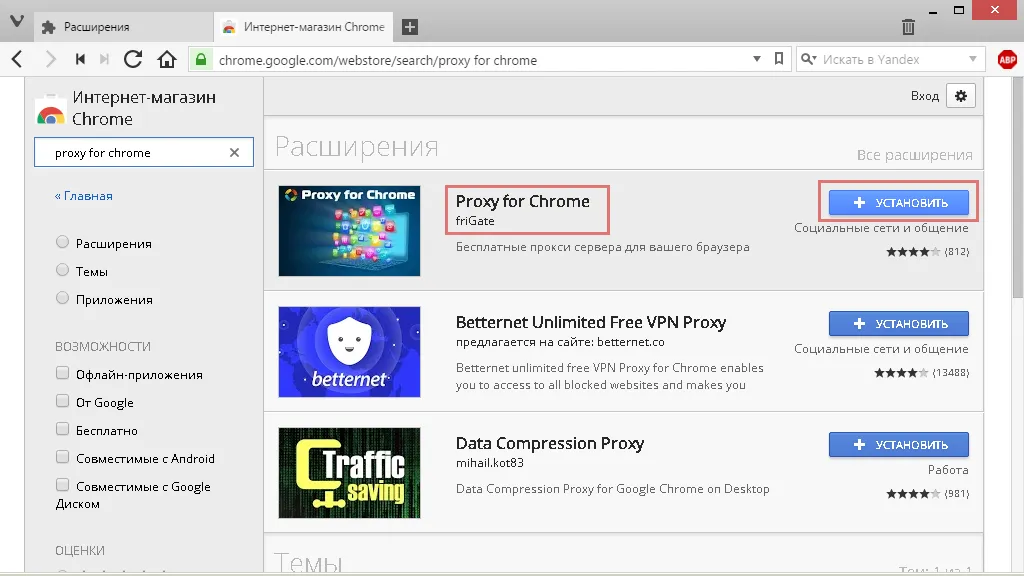Image resolution: width=1024 pixels, height=576 pixels.
Task: Click the Proxy for Chrome thumbnail
Action: point(349,231)
